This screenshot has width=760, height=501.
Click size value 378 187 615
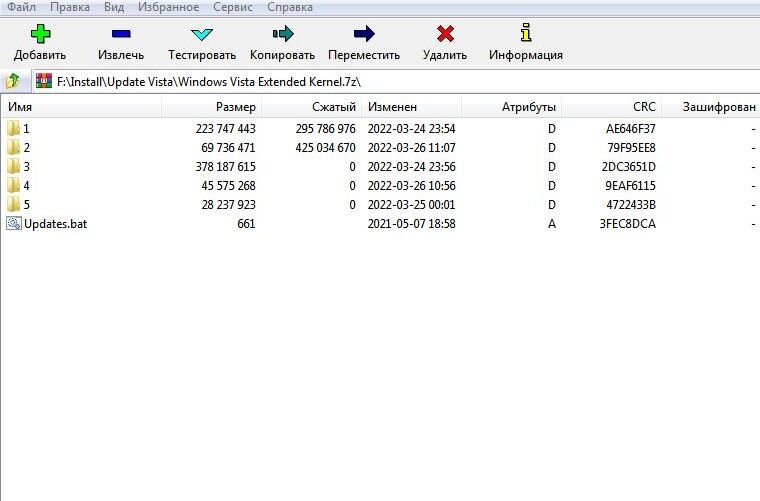tap(225, 167)
